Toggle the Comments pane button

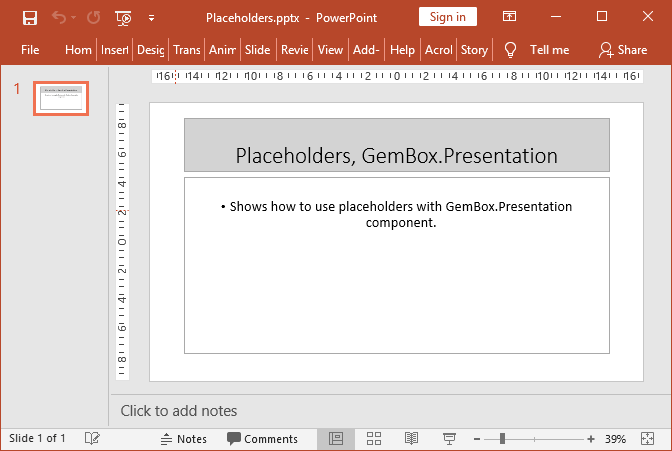click(262, 439)
